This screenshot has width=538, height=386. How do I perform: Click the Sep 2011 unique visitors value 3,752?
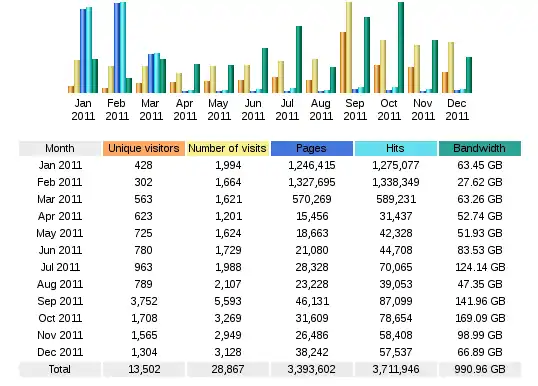144,301
